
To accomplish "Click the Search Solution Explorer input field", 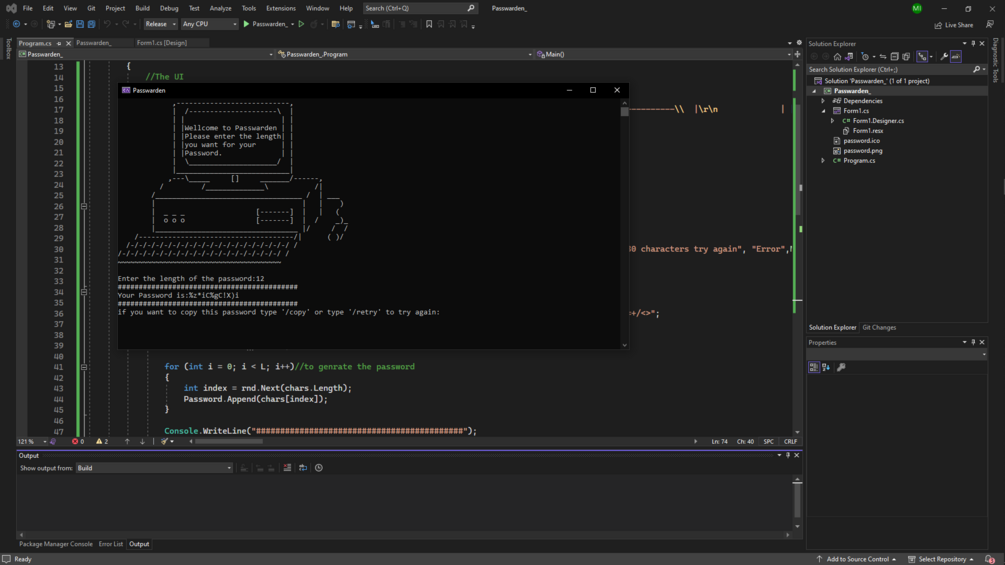I will tap(889, 69).
